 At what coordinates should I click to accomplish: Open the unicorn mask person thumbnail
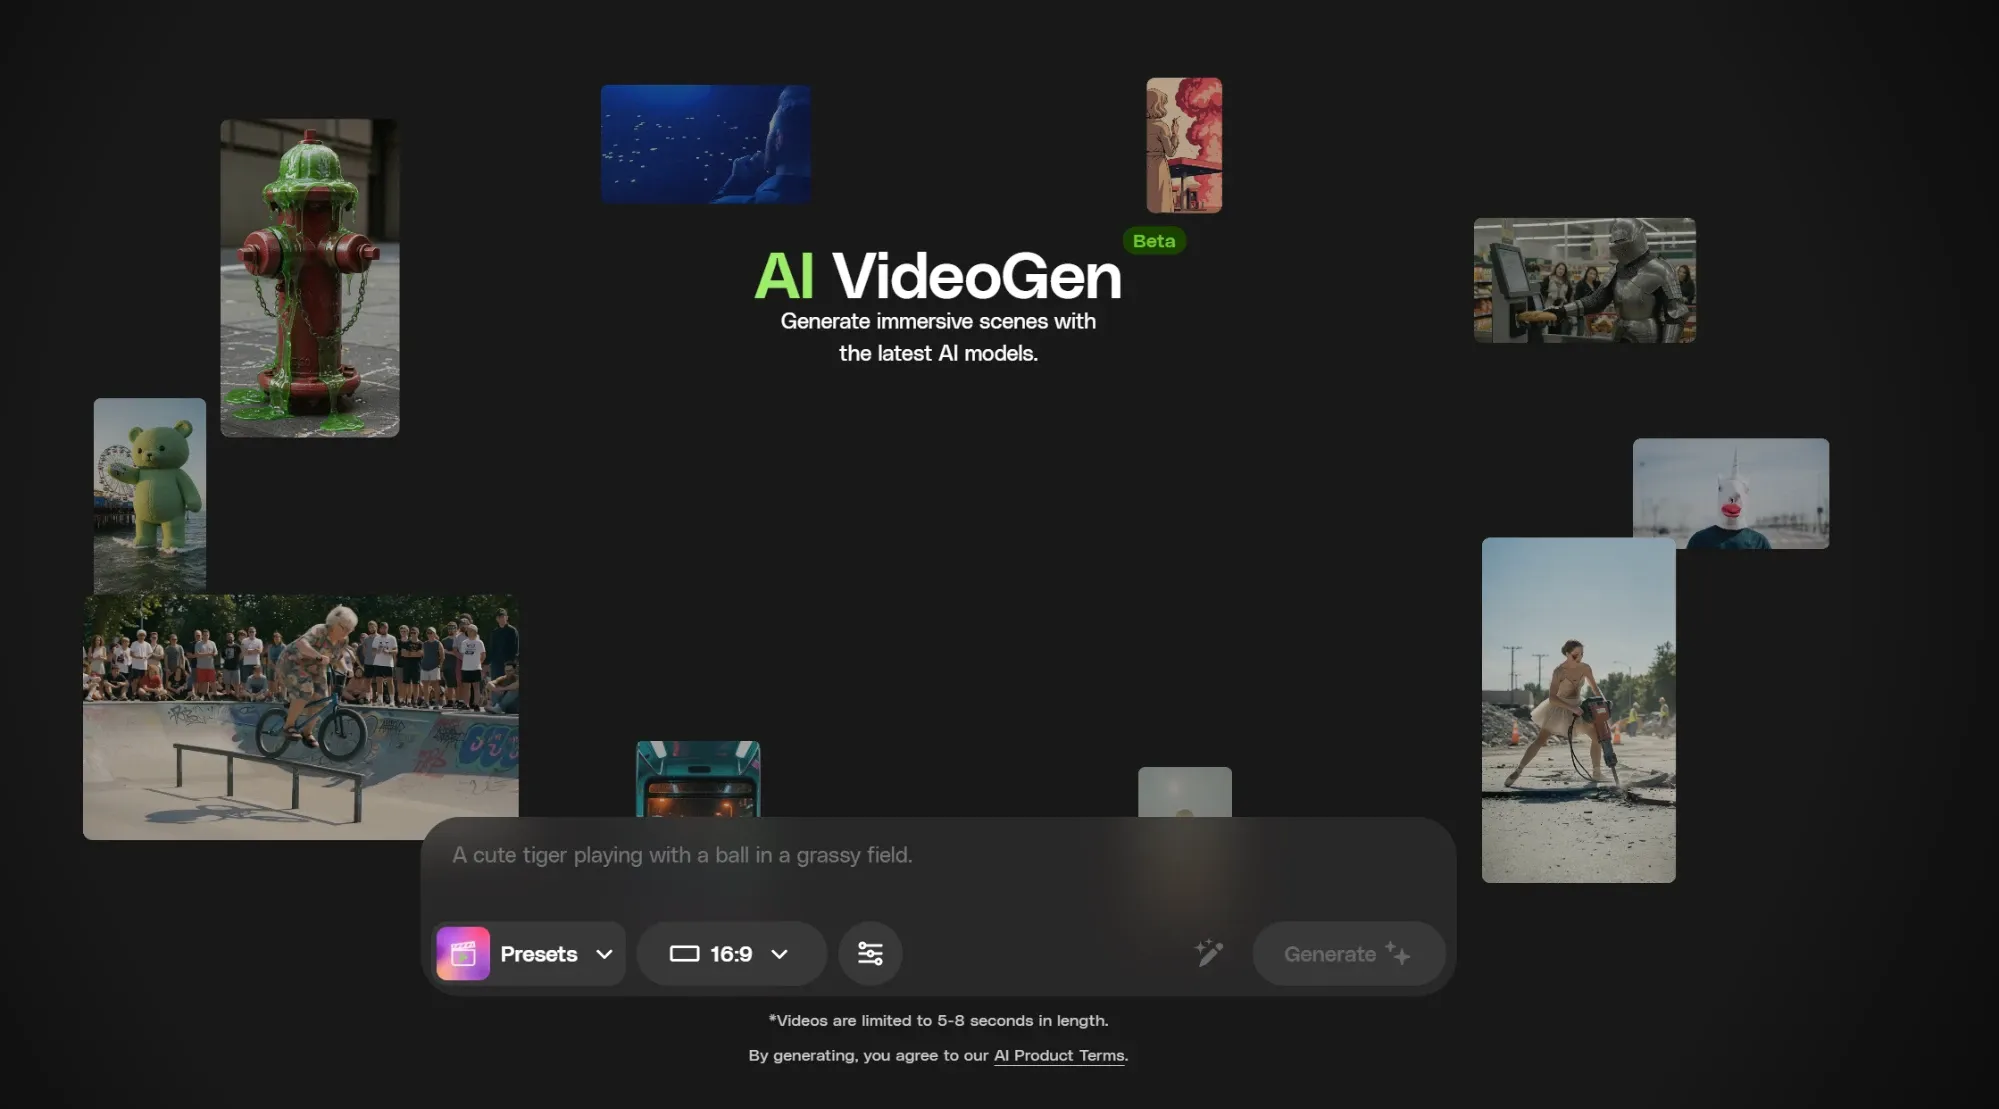pyautogui.click(x=1731, y=493)
